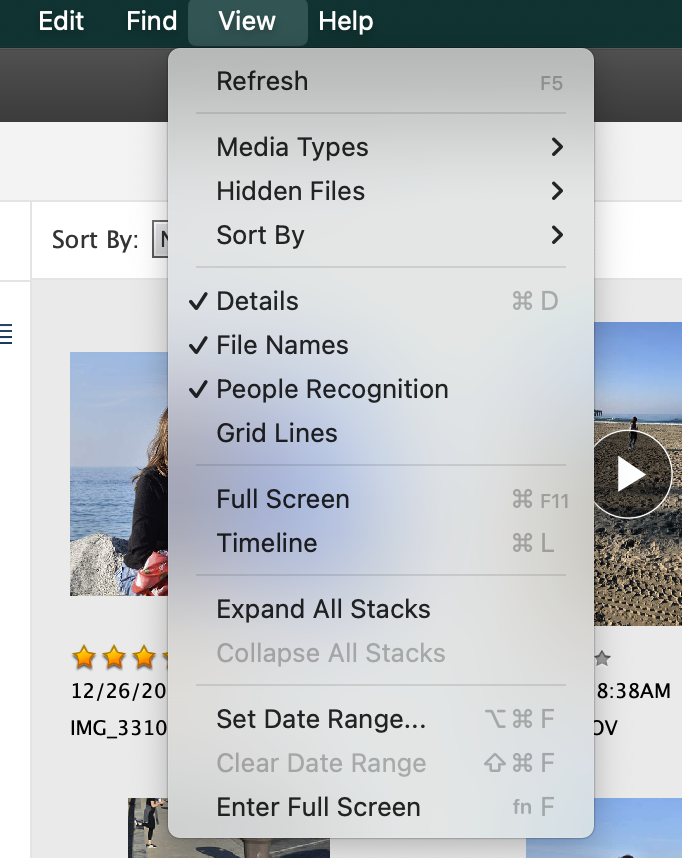The width and height of the screenshot is (682, 858).
Task: Choose Expand All Stacks
Action: click(x=323, y=609)
